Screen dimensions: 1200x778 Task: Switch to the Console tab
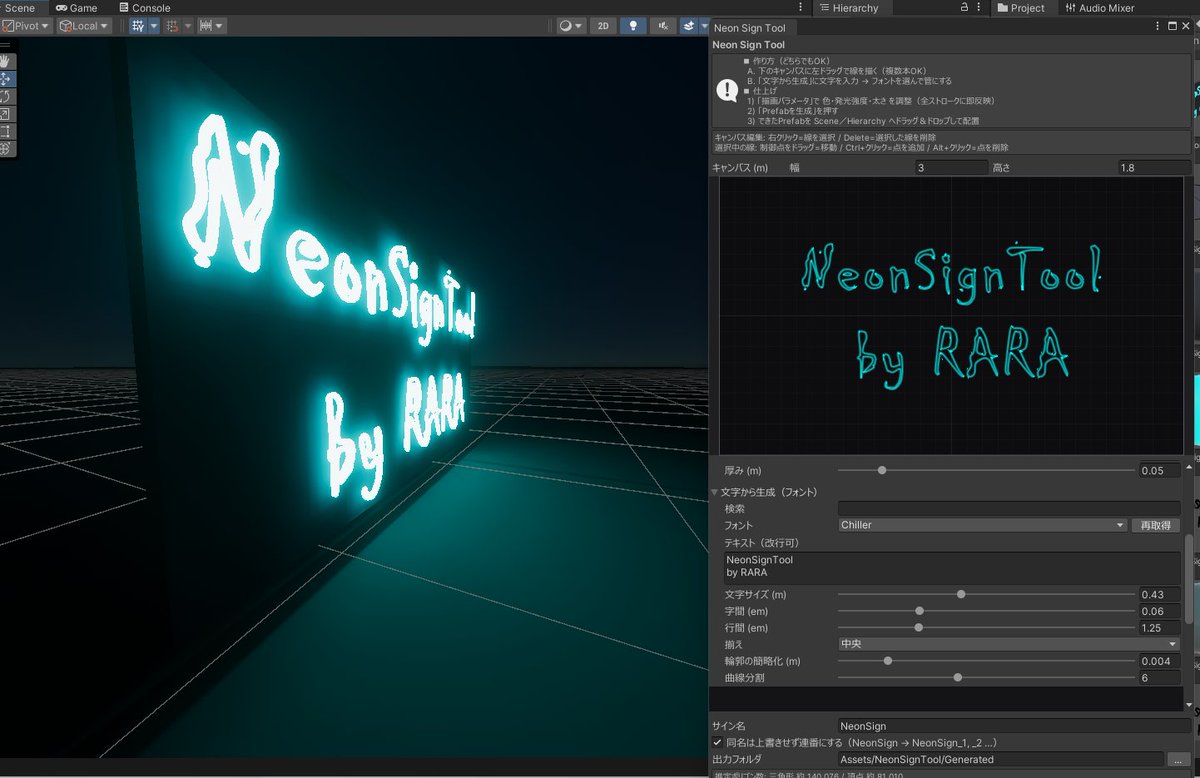[x=144, y=8]
